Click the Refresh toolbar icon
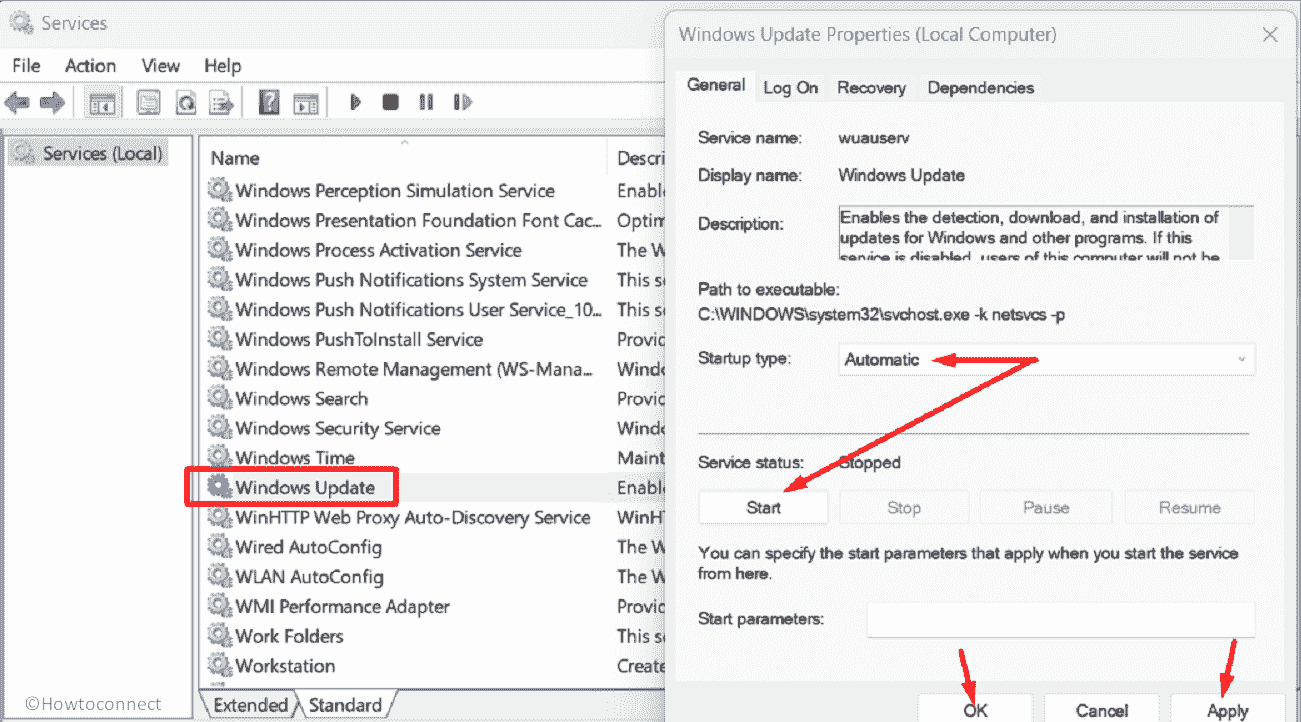This screenshot has width=1301, height=722. pyautogui.click(x=186, y=102)
